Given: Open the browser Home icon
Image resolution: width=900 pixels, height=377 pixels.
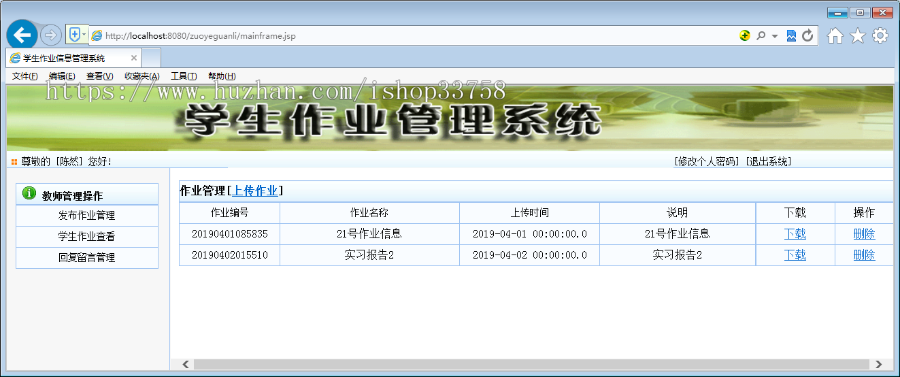Looking at the screenshot, I should 835,36.
